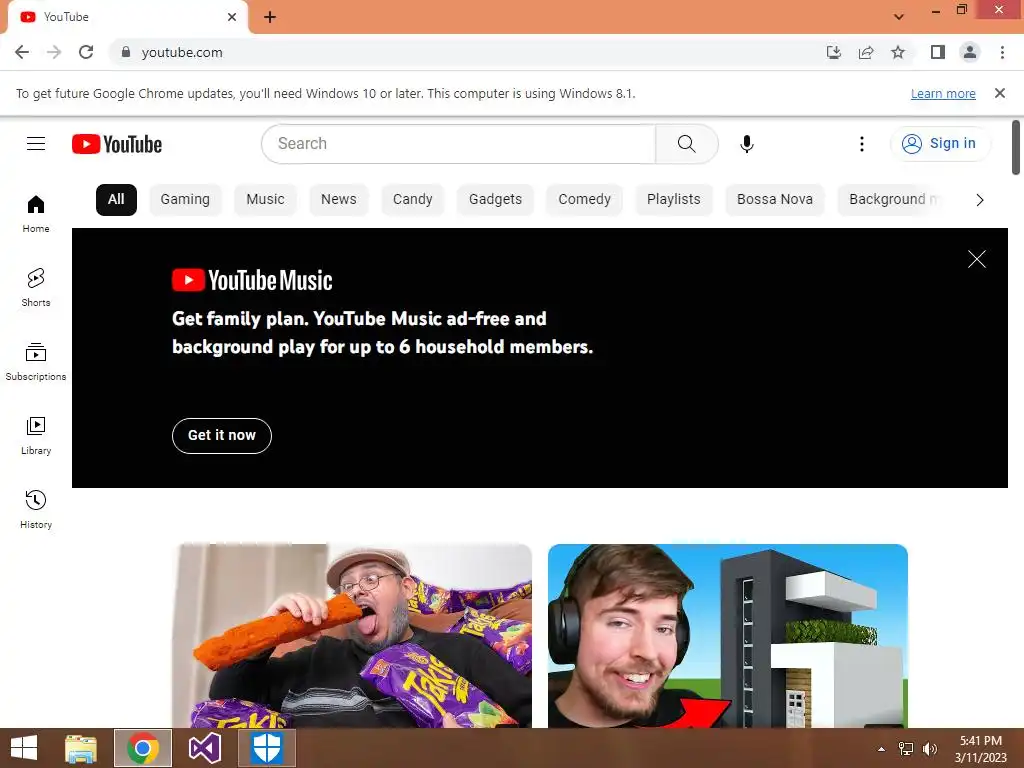
Task: Click the install app icon in address bar
Action: [833, 52]
